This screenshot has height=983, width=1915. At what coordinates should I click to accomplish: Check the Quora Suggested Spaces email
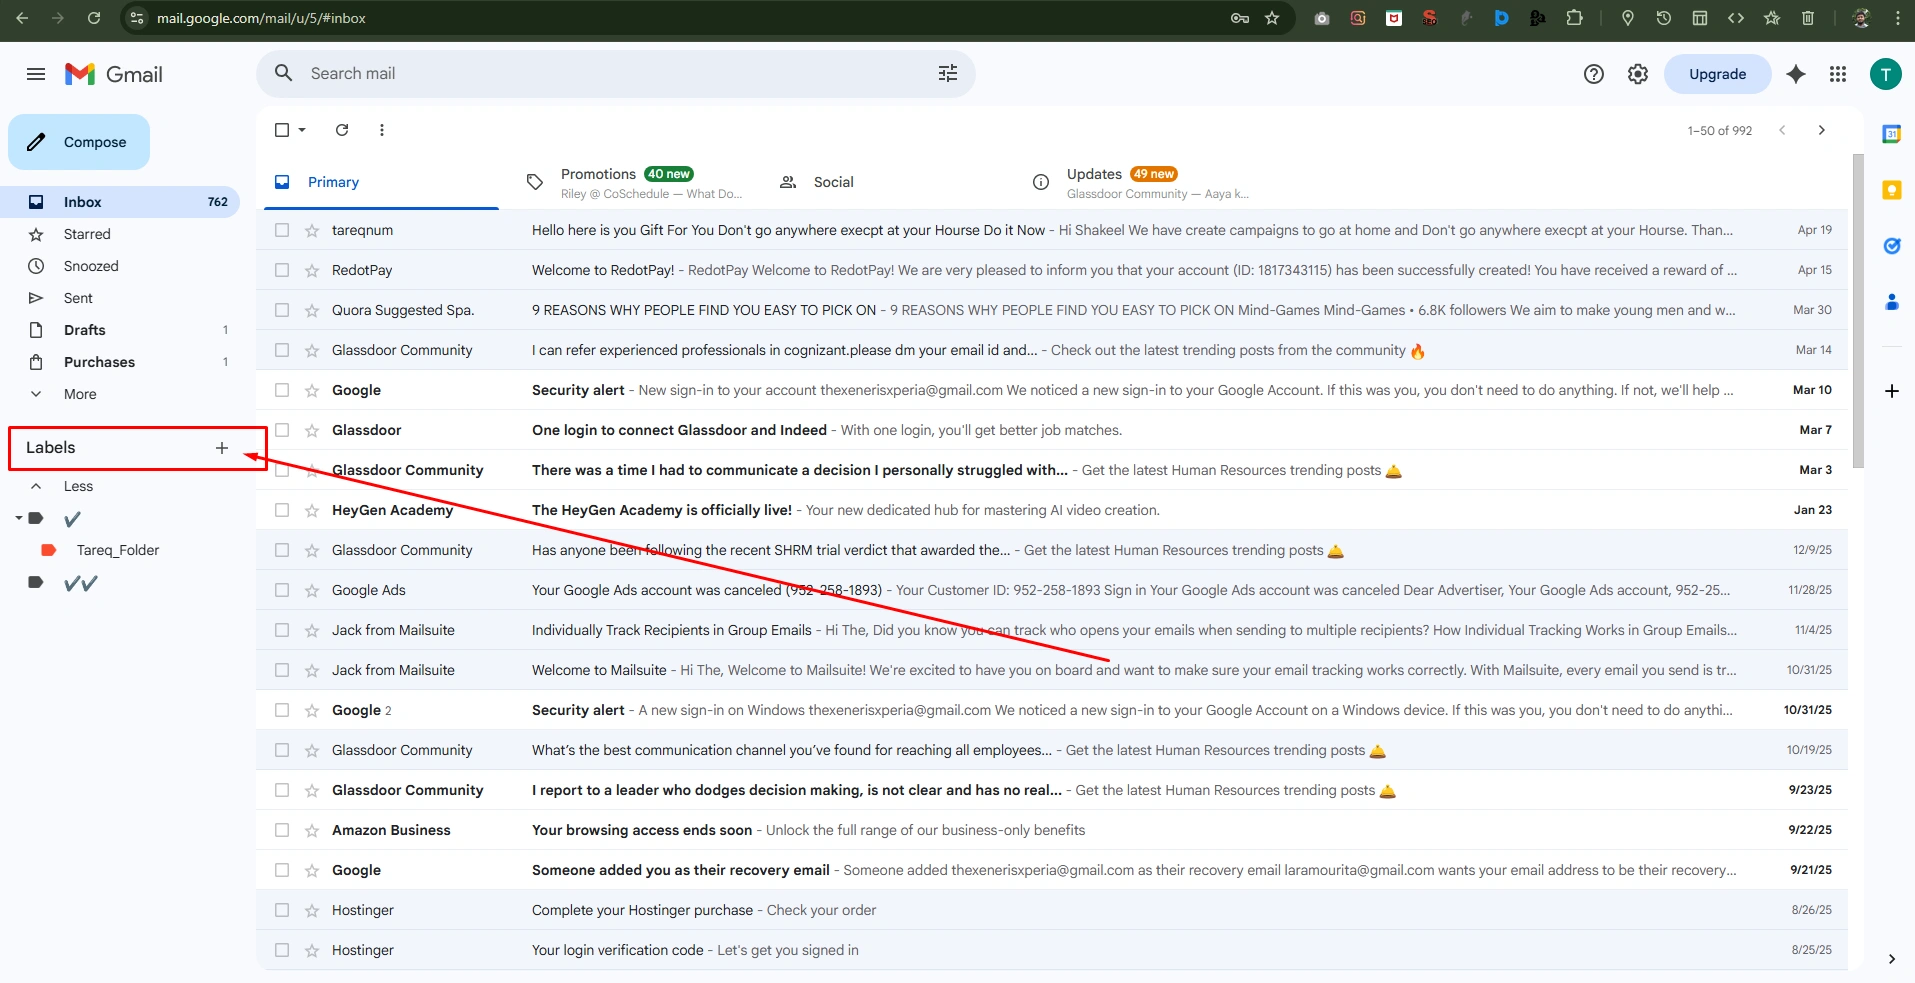[282, 310]
